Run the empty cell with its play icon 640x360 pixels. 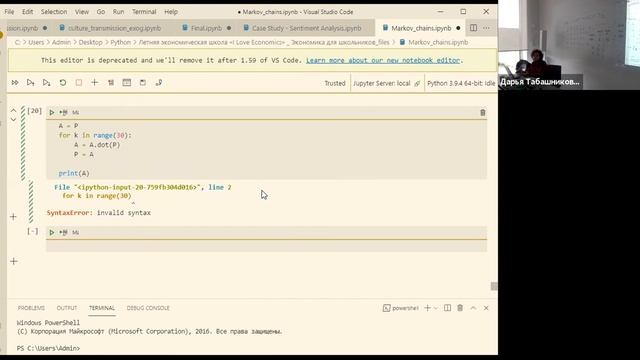click(x=52, y=232)
